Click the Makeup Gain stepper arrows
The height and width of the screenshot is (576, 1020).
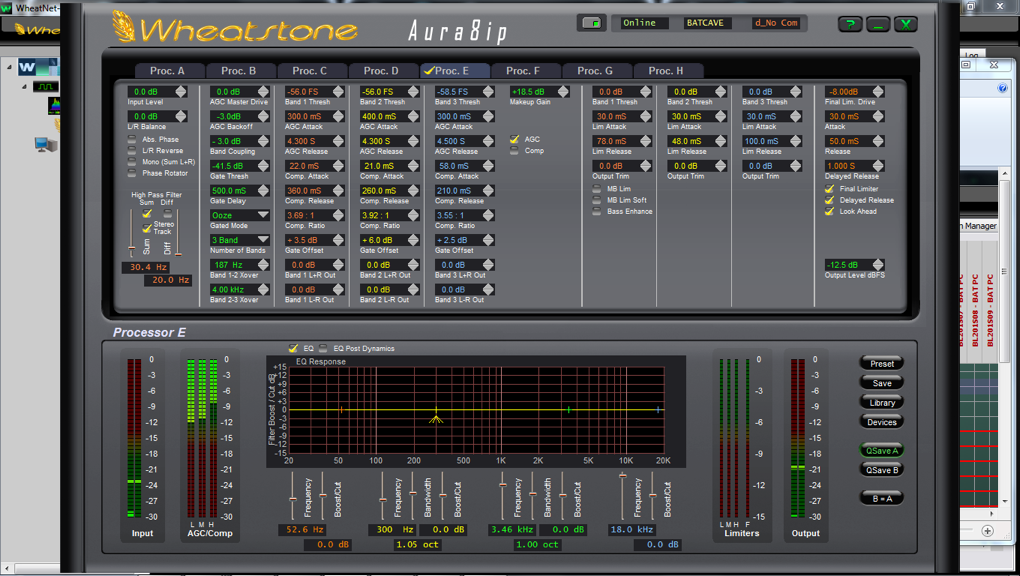click(563, 92)
